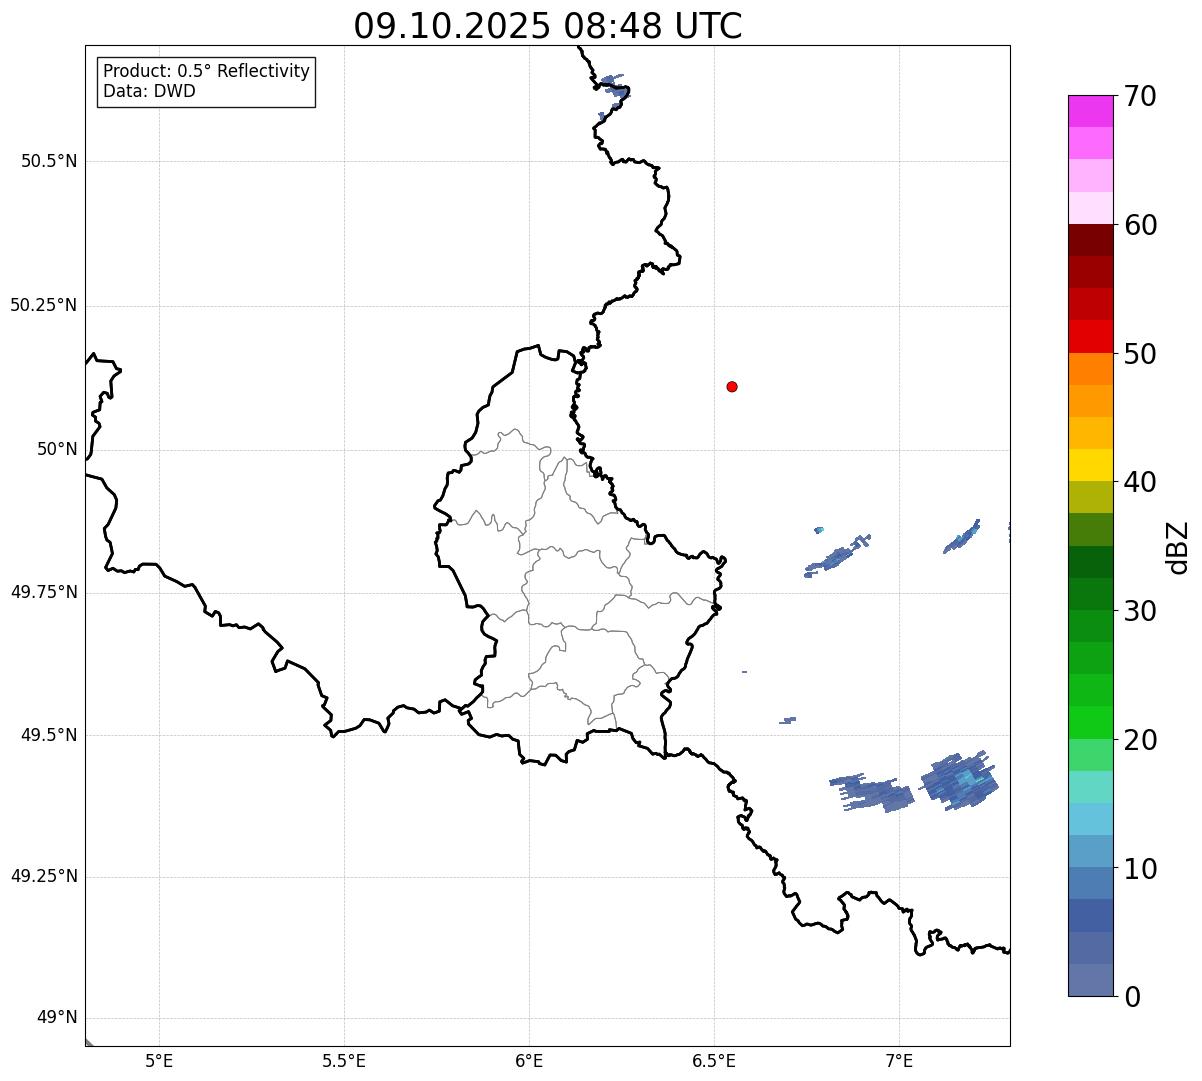Image resolution: width=1202 pixels, height=1081 pixels.
Task: Click the latitude label 50.25°N
Action: (44, 305)
